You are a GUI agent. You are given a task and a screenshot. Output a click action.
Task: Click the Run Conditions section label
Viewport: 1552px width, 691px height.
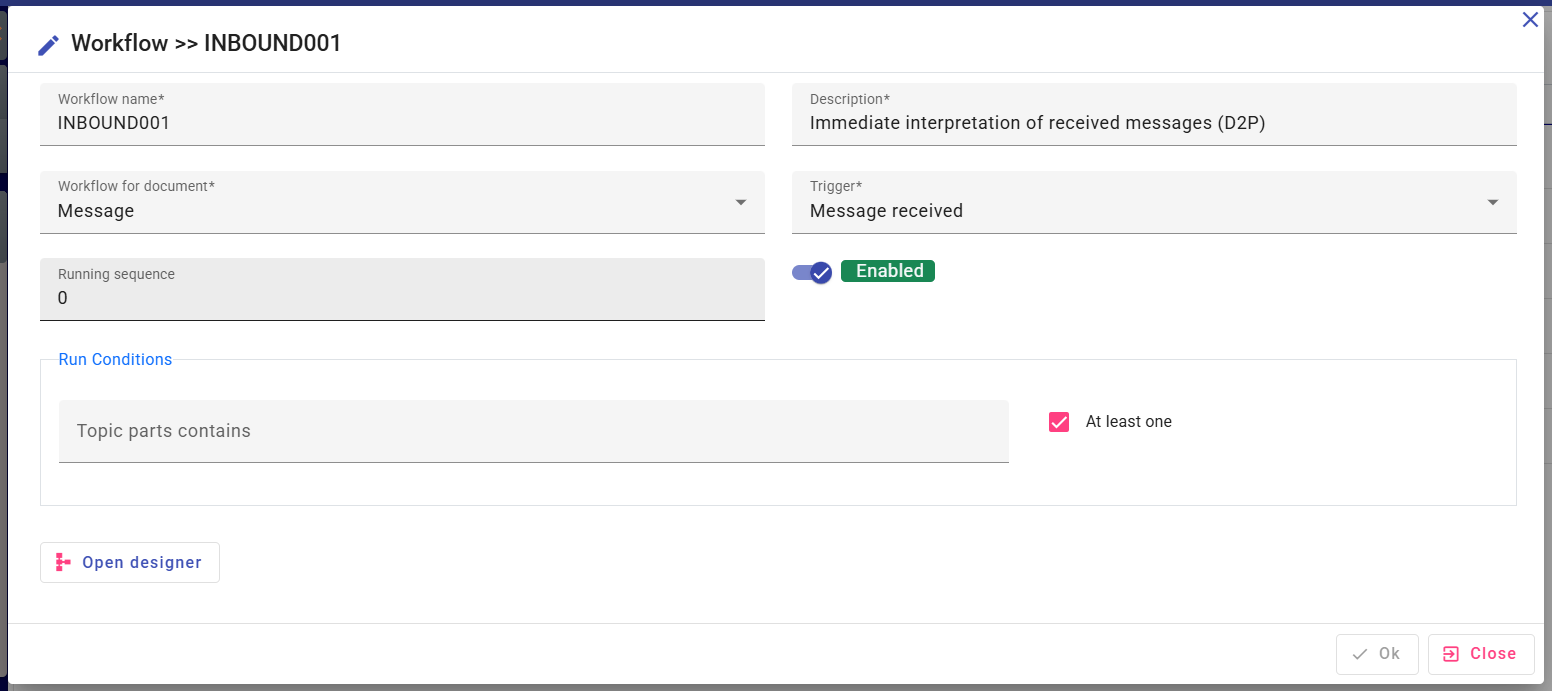(115, 360)
